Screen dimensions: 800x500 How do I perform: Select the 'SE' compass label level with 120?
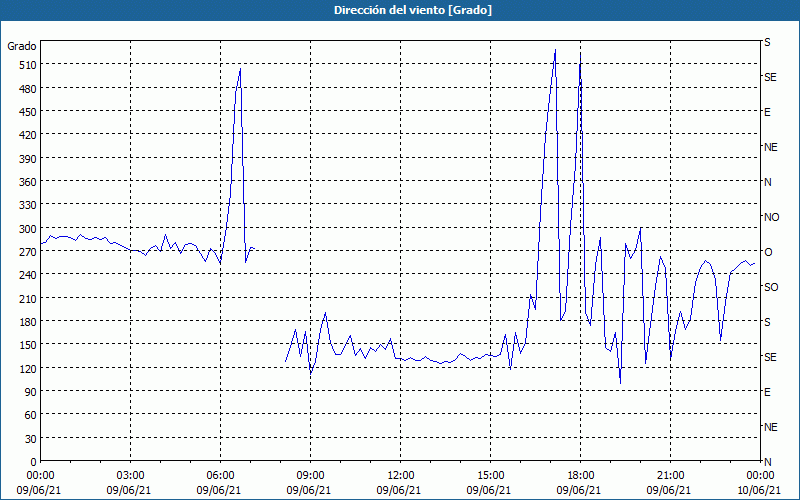(770, 357)
